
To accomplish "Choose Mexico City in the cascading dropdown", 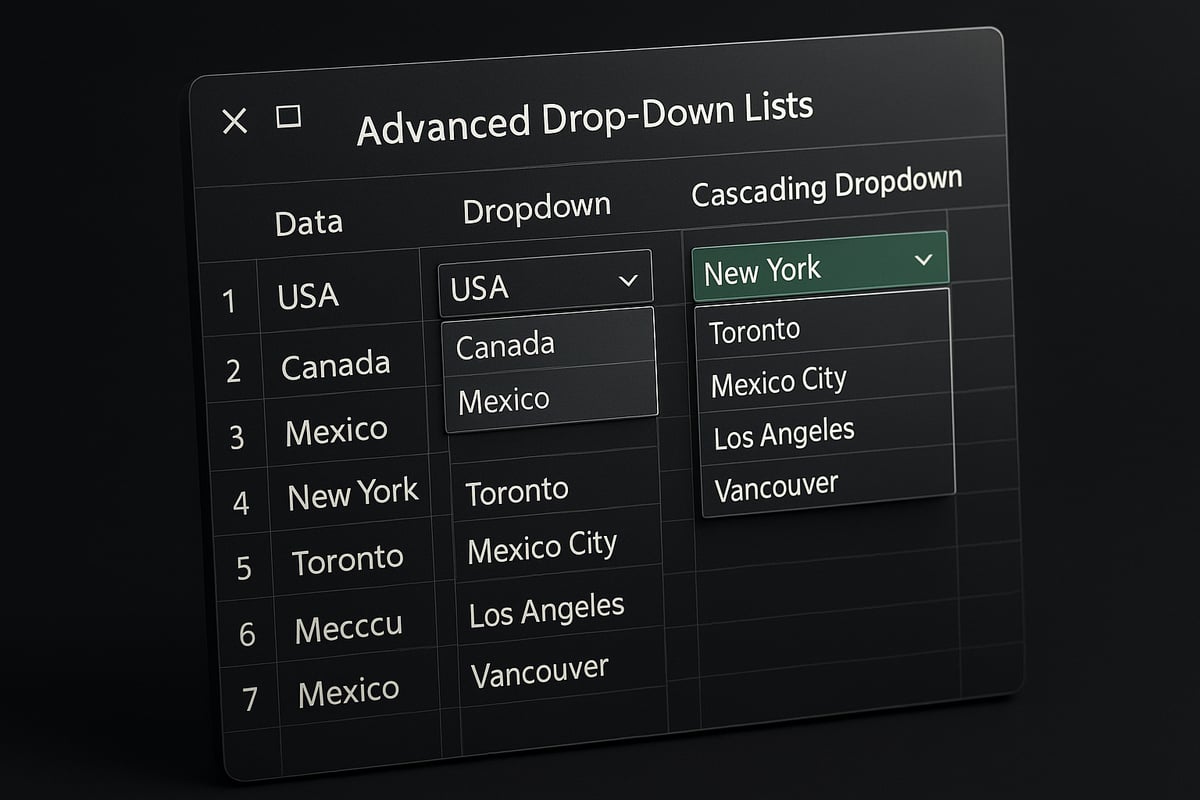I will pyautogui.click(x=778, y=379).
